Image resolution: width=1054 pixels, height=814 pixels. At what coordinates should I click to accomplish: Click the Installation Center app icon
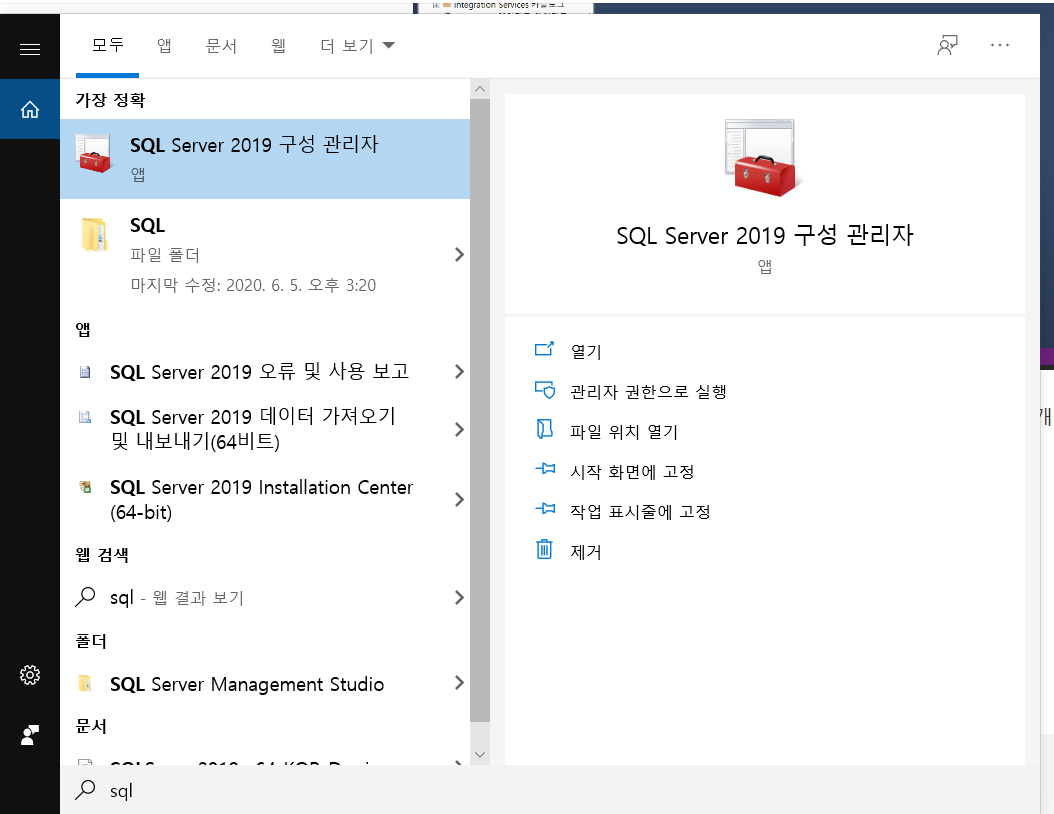pos(85,487)
